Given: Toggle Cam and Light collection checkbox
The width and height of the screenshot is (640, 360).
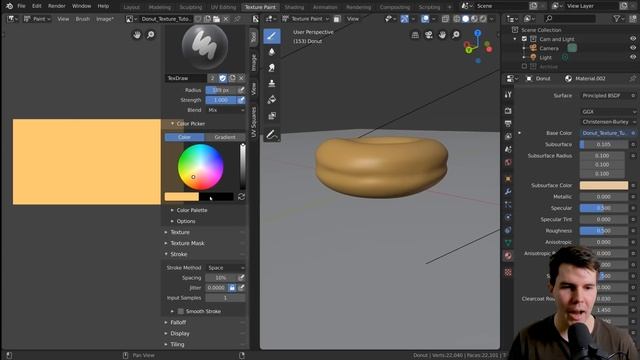Looking at the screenshot, I should click(x=524, y=39).
